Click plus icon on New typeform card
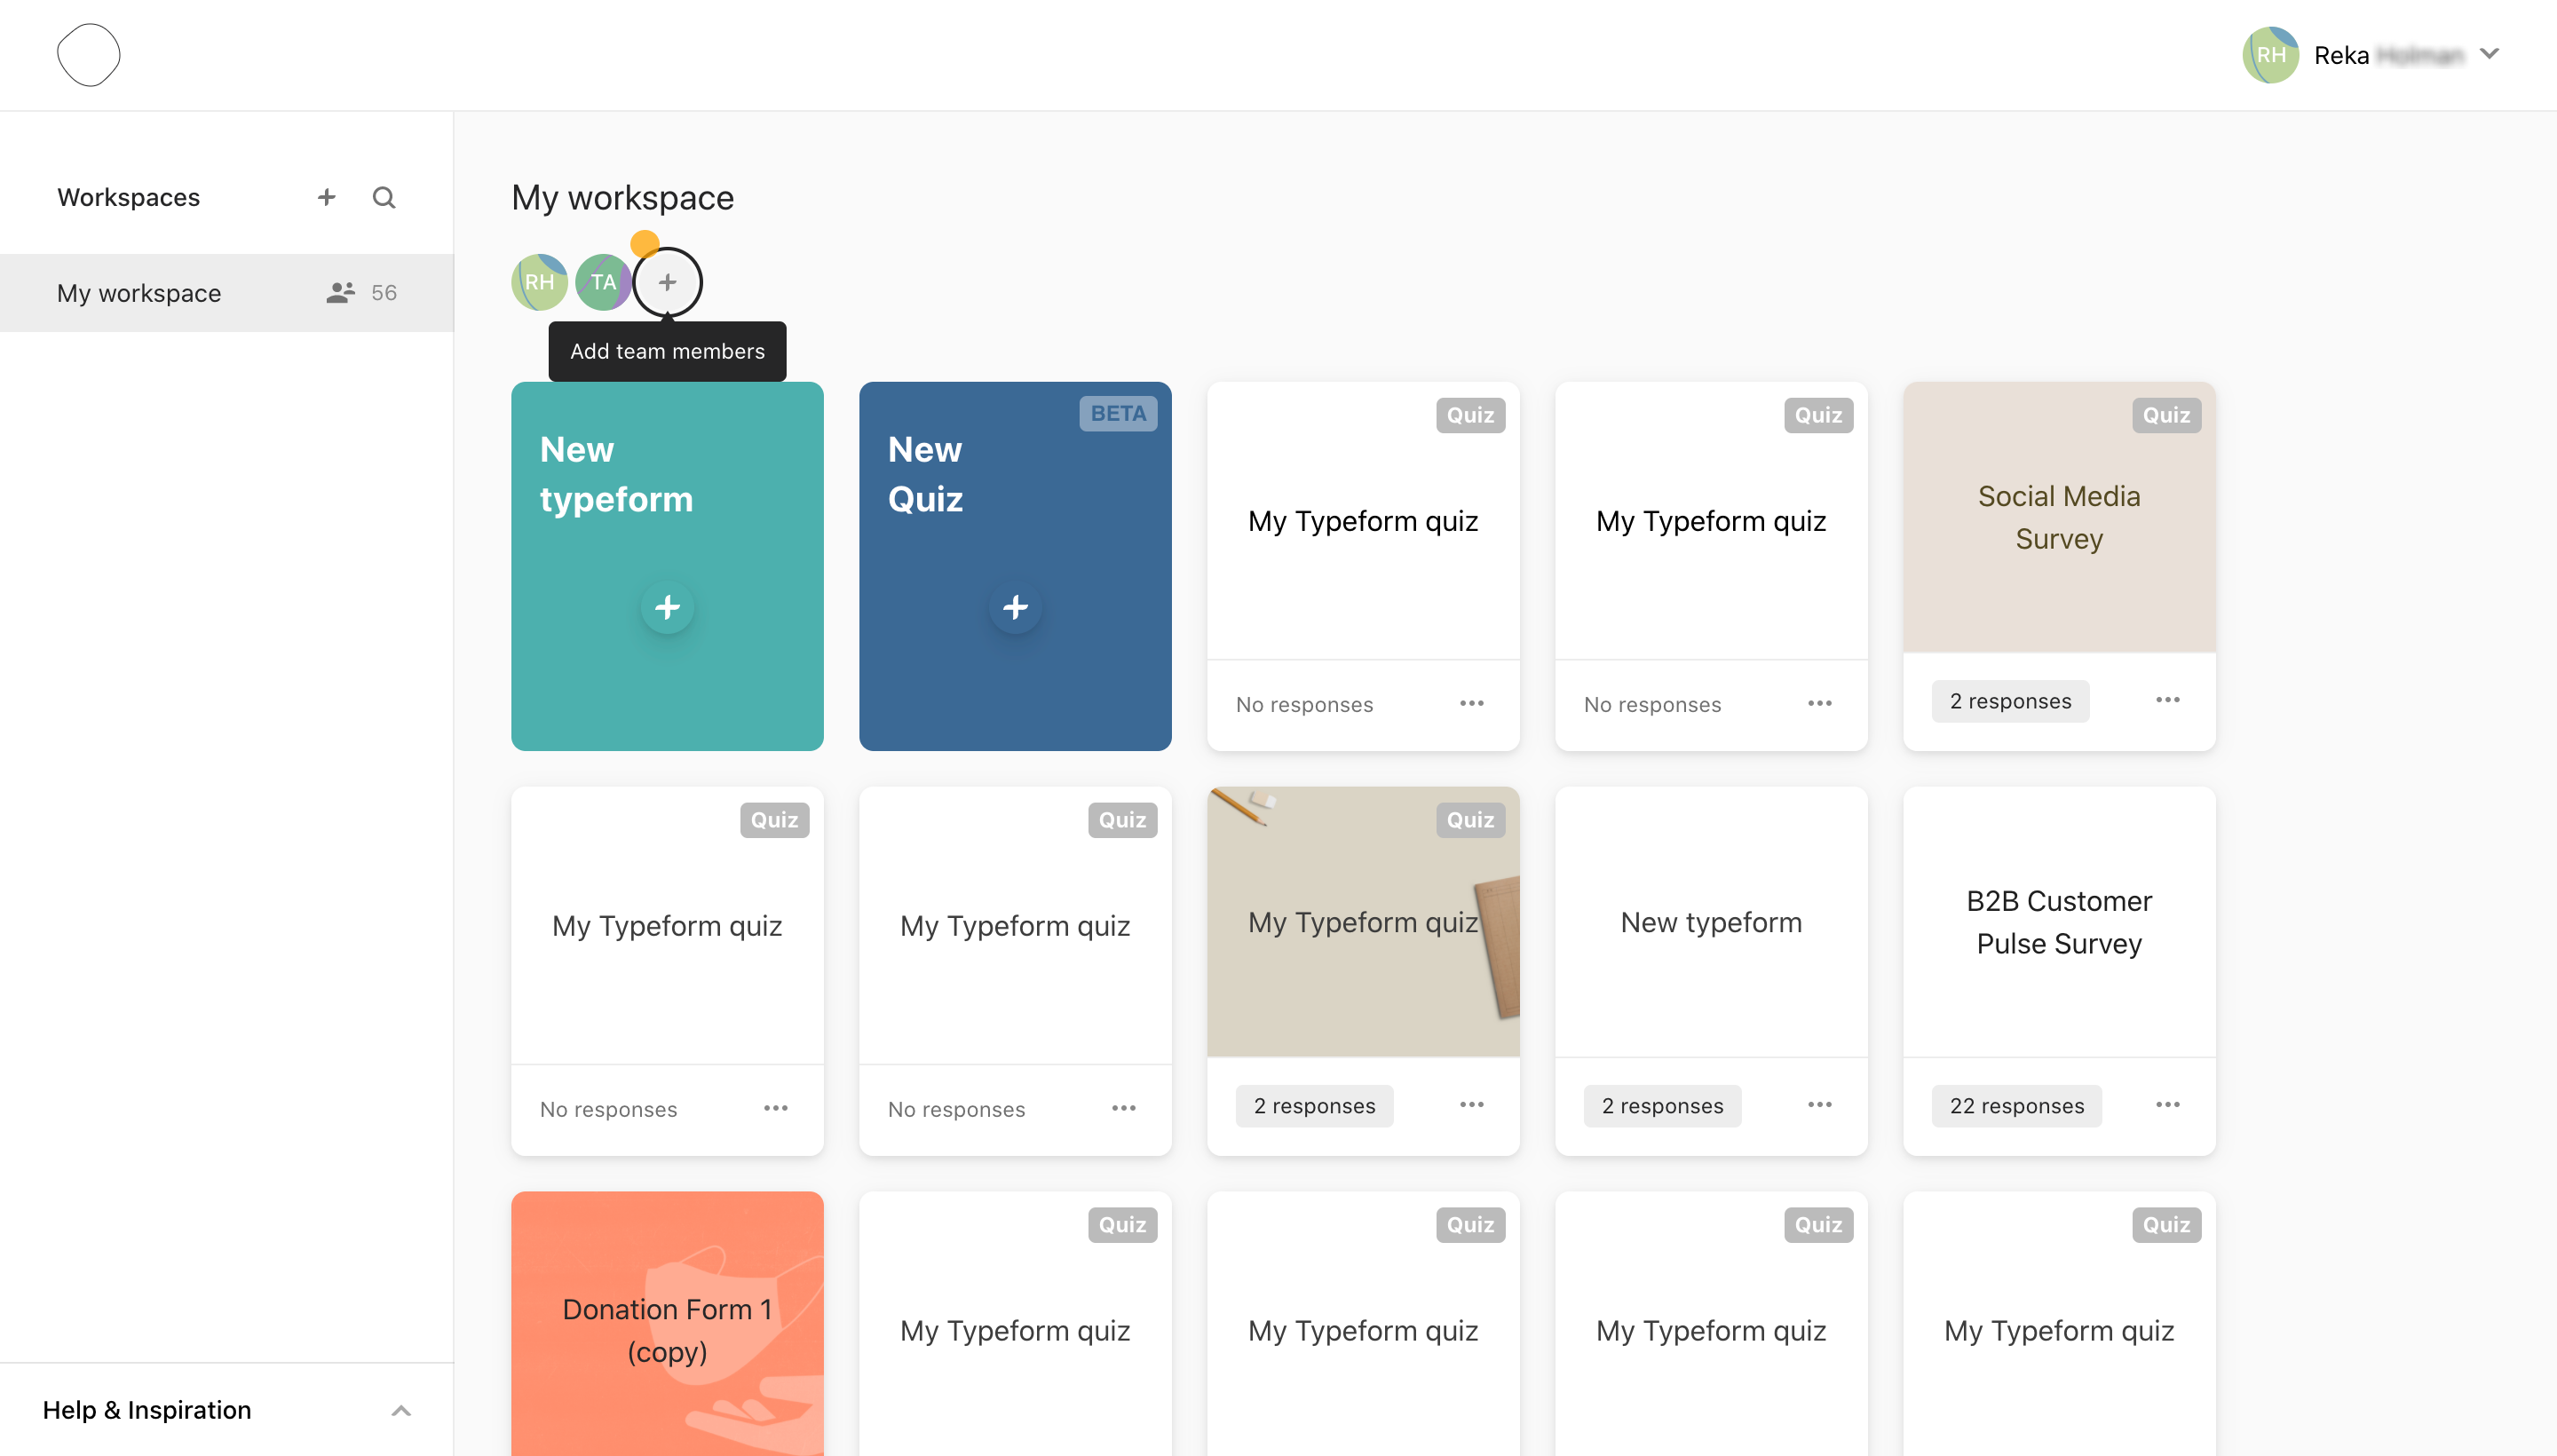2557x1456 pixels. pyautogui.click(x=667, y=607)
